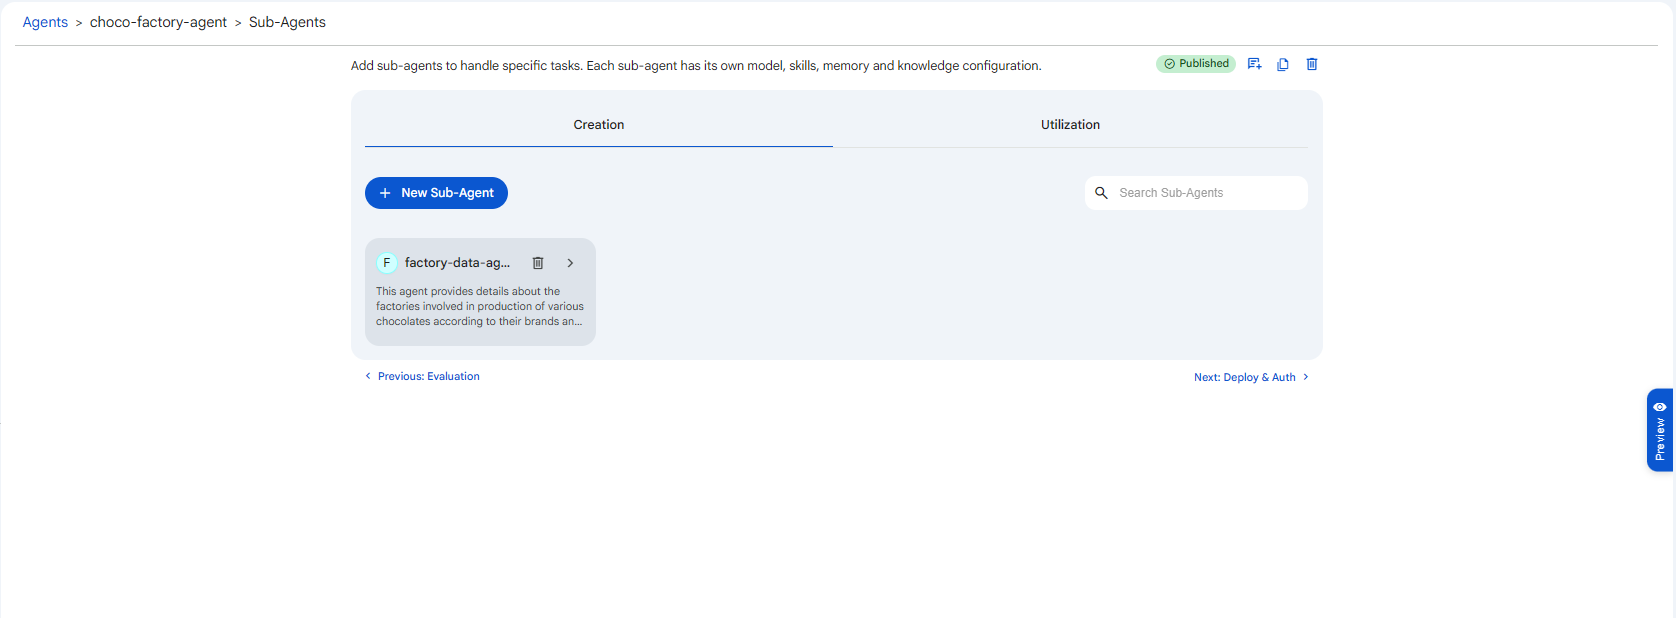Open the Preview side panel

[x=1660, y=430]
